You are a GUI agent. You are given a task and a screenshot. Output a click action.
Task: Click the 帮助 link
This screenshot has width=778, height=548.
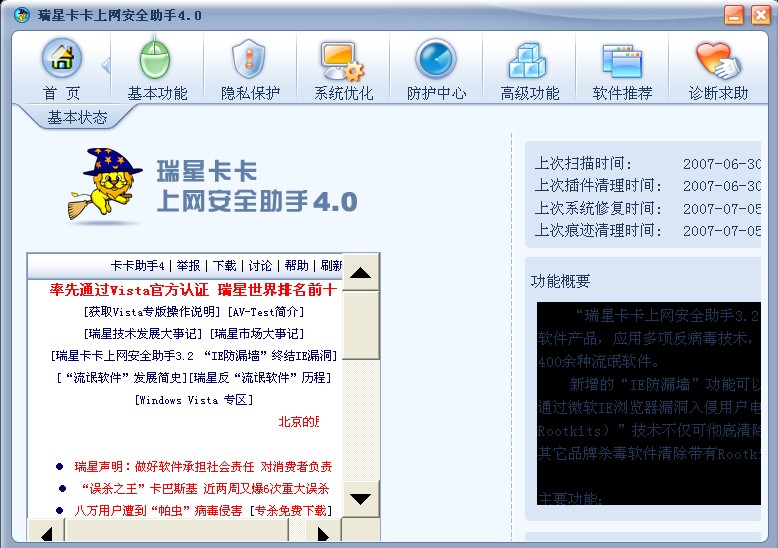click(x=296, y=266)
